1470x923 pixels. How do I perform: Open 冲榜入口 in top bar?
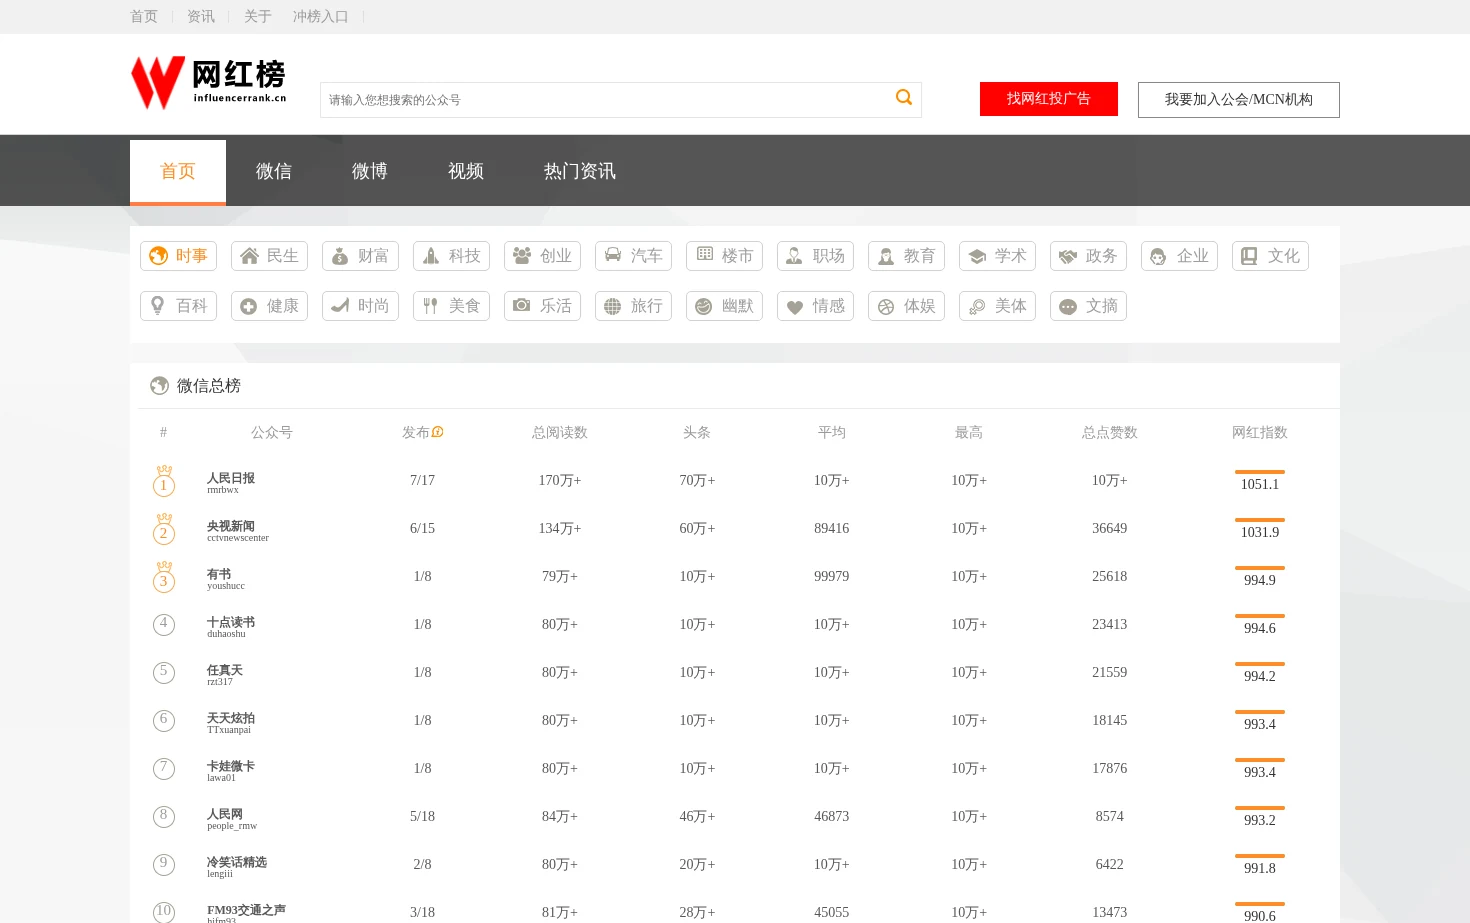pos(320,17)
